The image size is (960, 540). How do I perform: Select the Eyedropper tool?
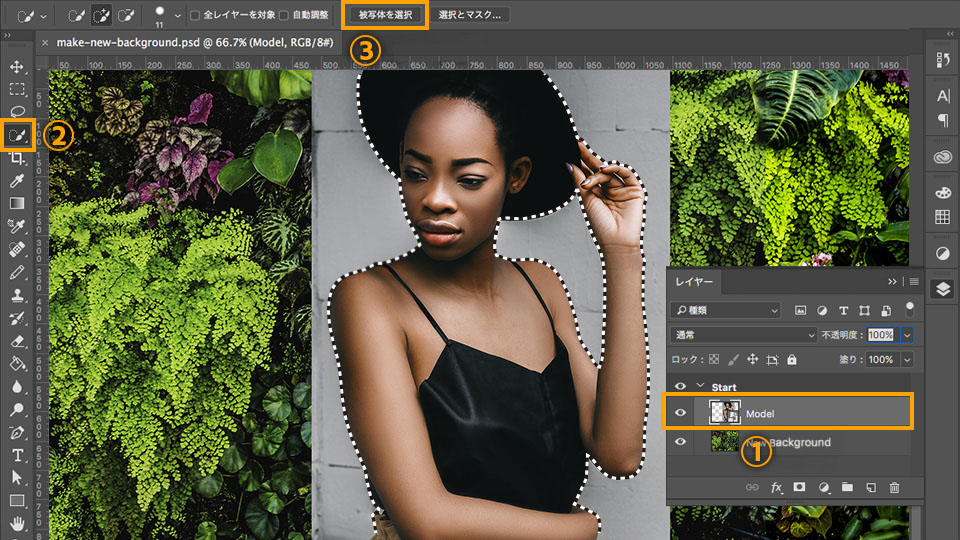(x=17, y=181)
